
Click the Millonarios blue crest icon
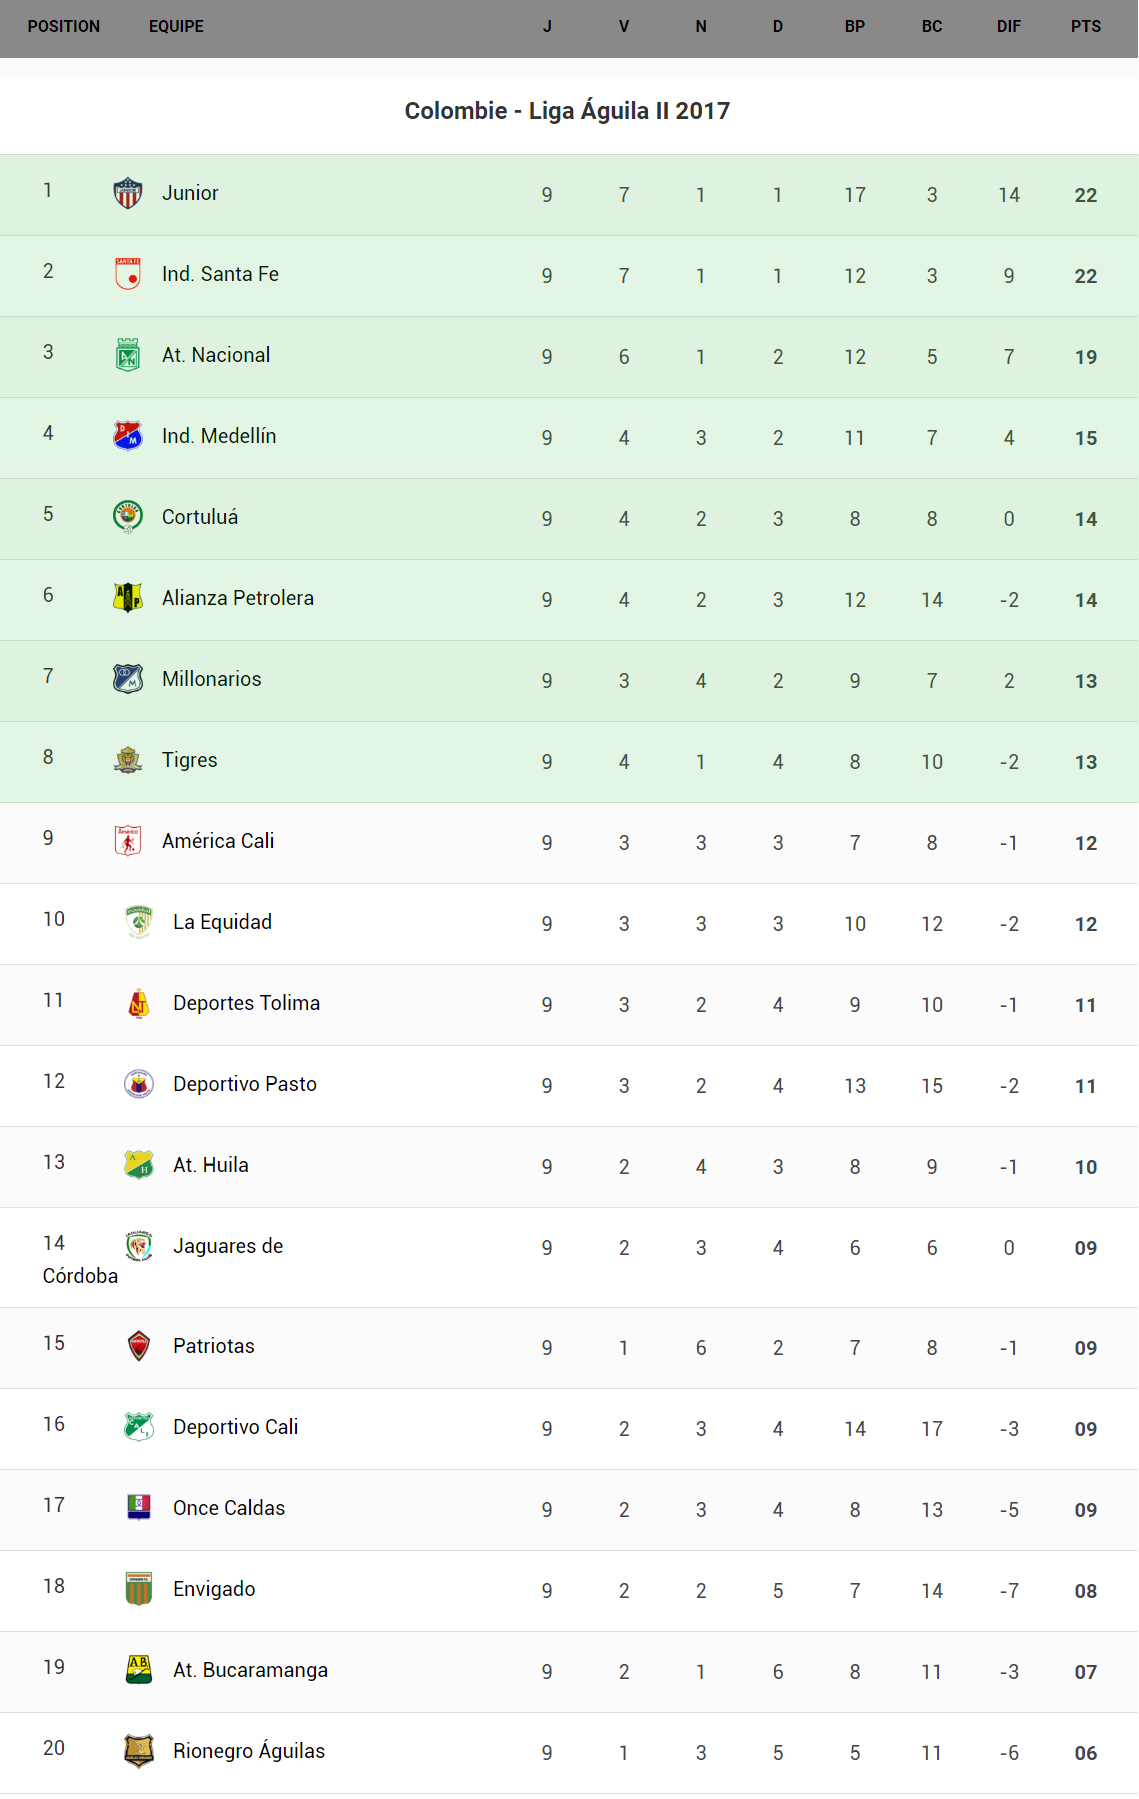128,679
